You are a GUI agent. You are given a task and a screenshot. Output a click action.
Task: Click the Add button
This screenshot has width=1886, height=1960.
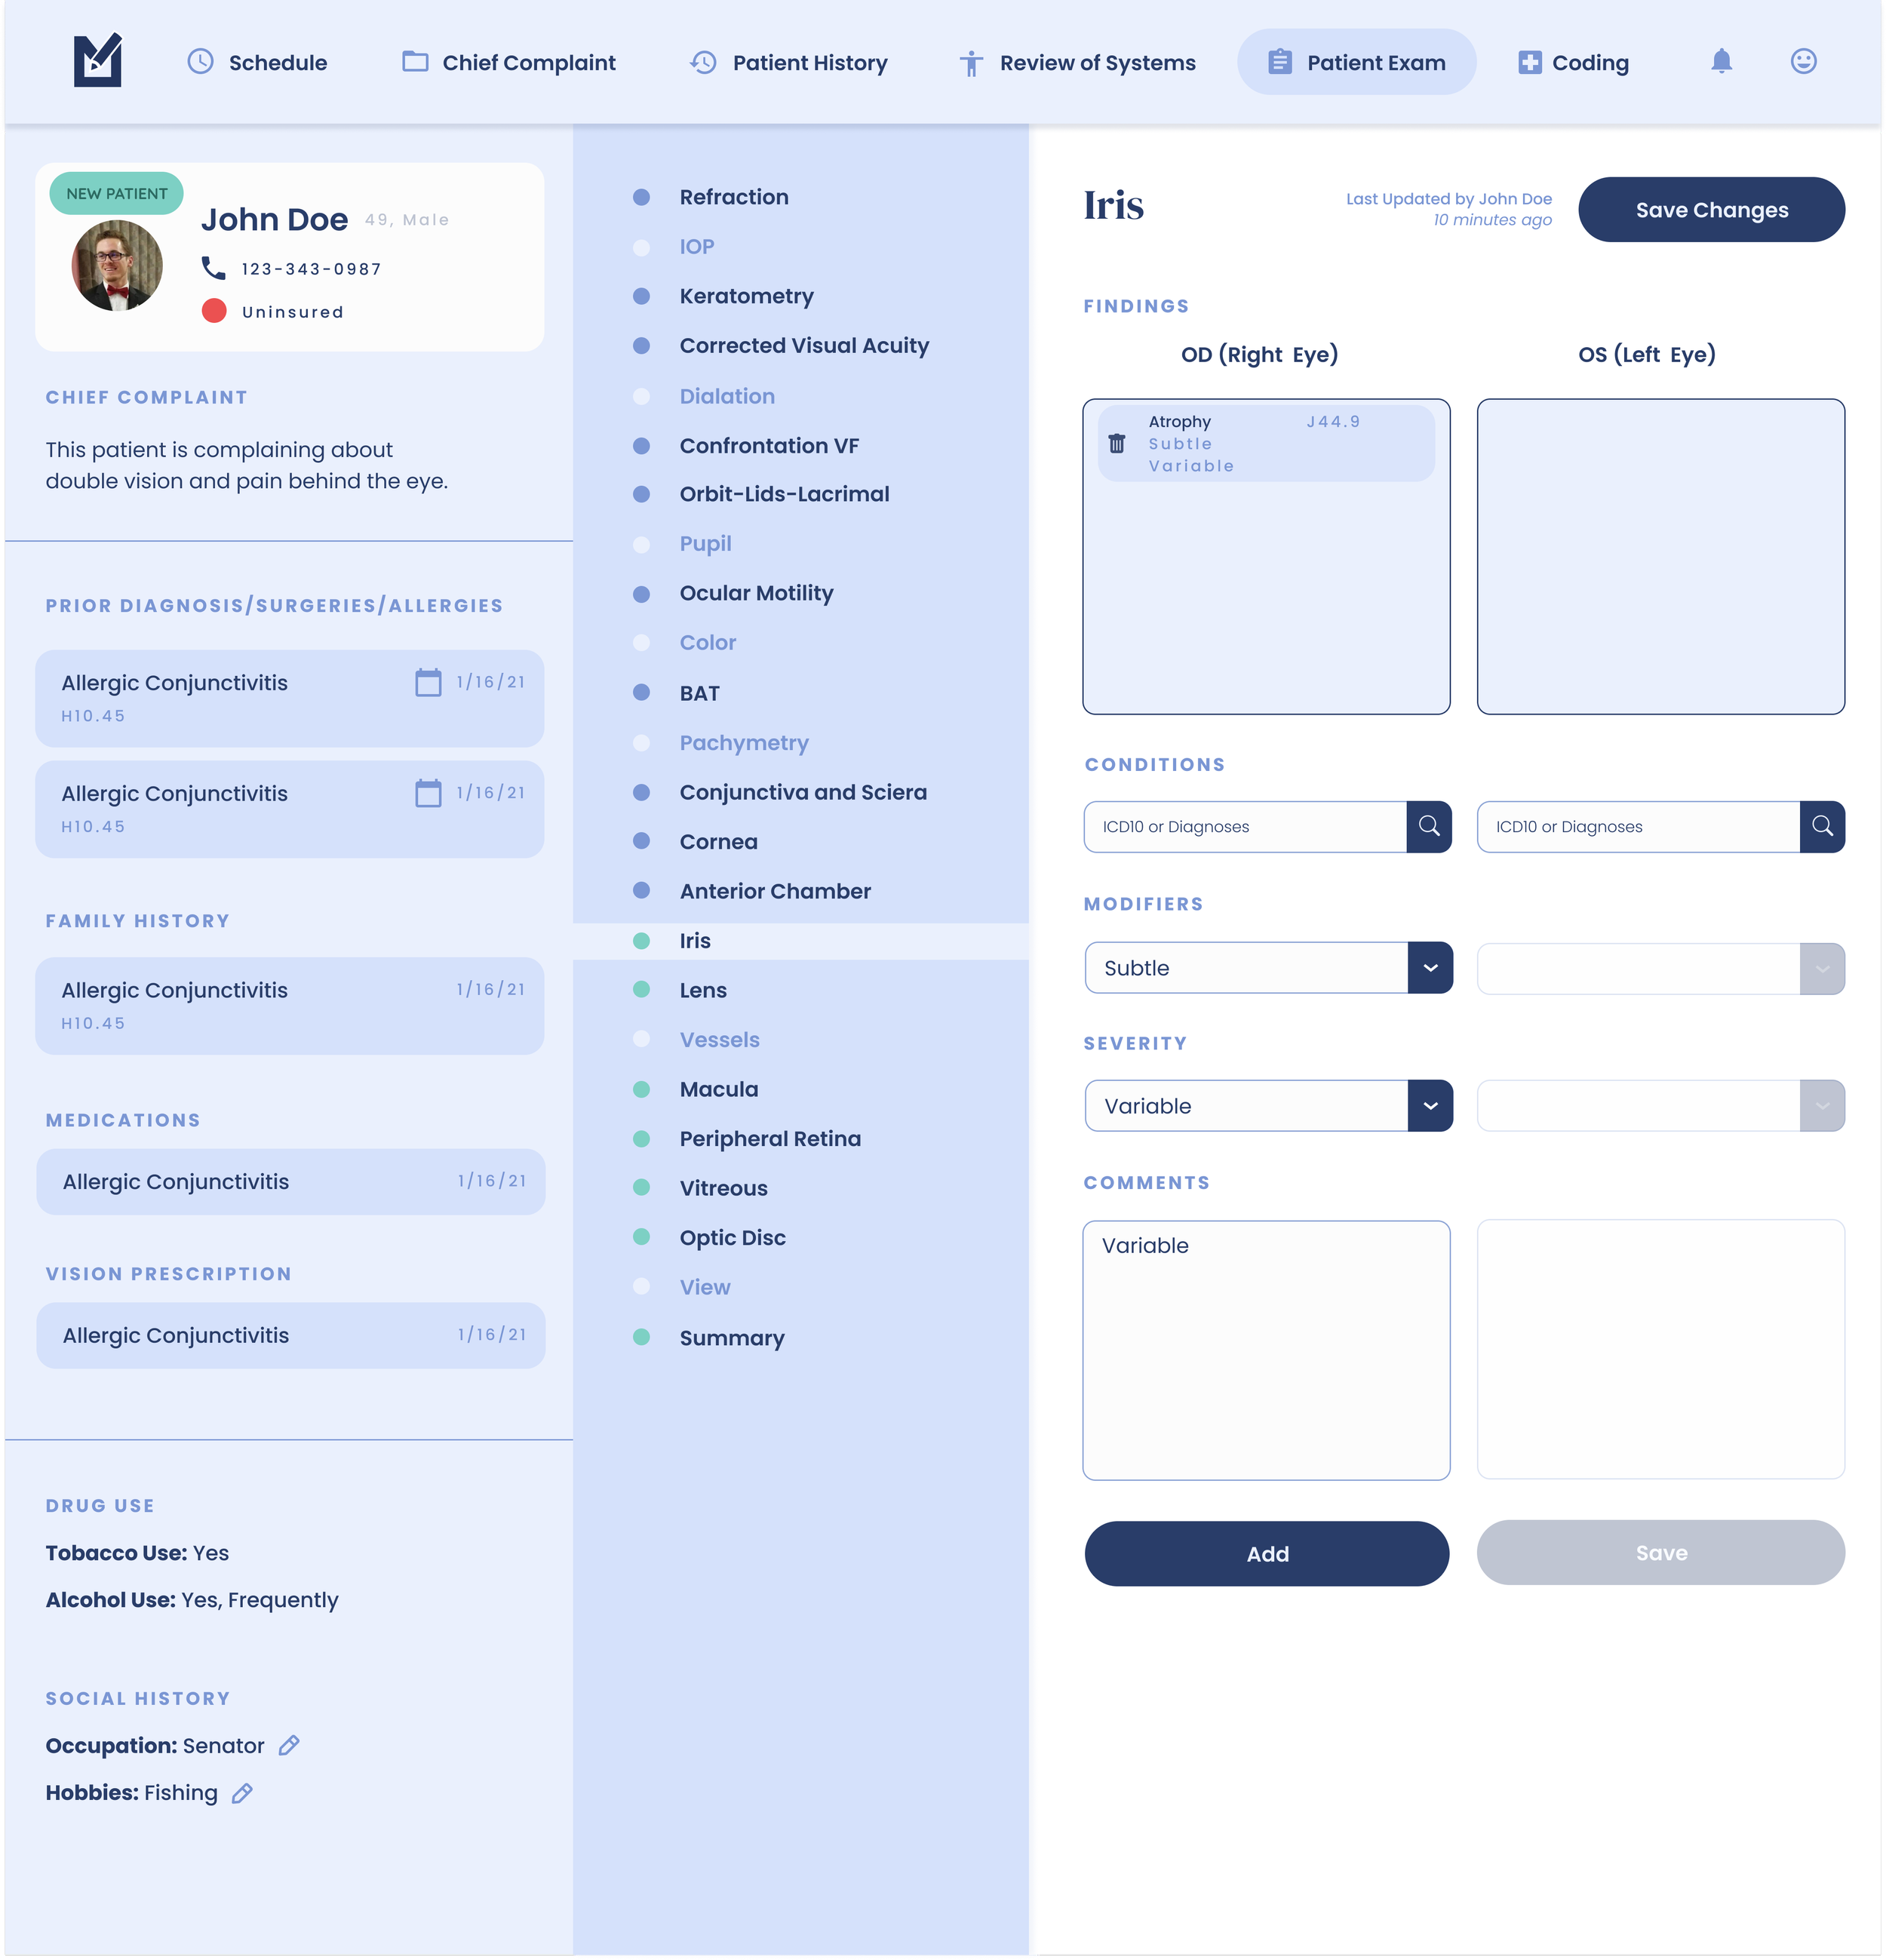(x=1266, y=1553)
